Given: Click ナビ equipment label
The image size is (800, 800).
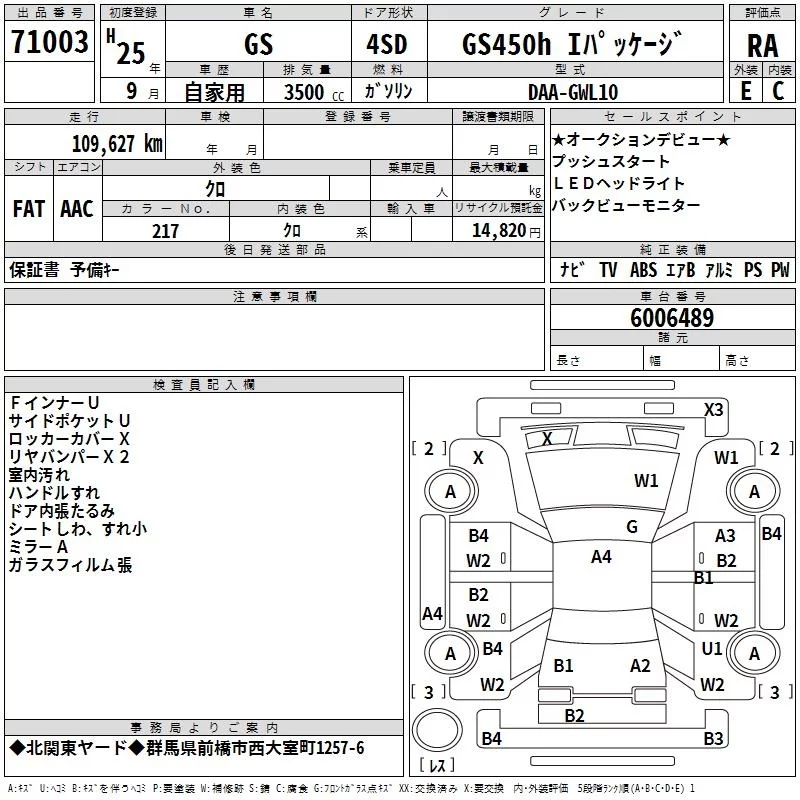Looking at the screenshot, I should (x=572, y=269).
